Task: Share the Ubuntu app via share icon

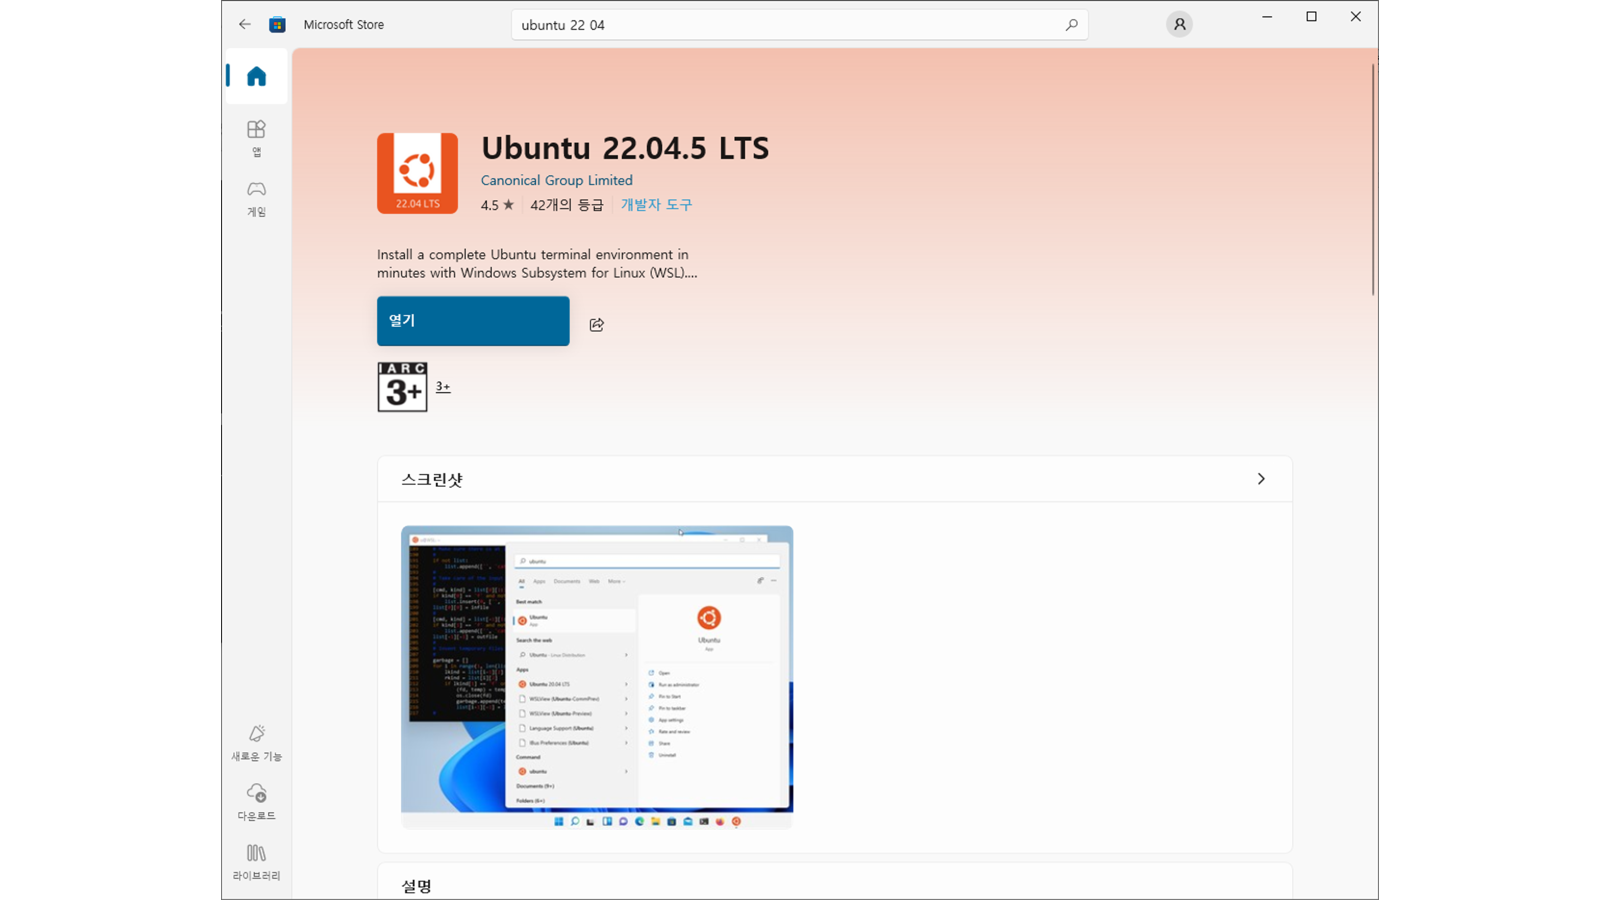Action: click(597, 324)
